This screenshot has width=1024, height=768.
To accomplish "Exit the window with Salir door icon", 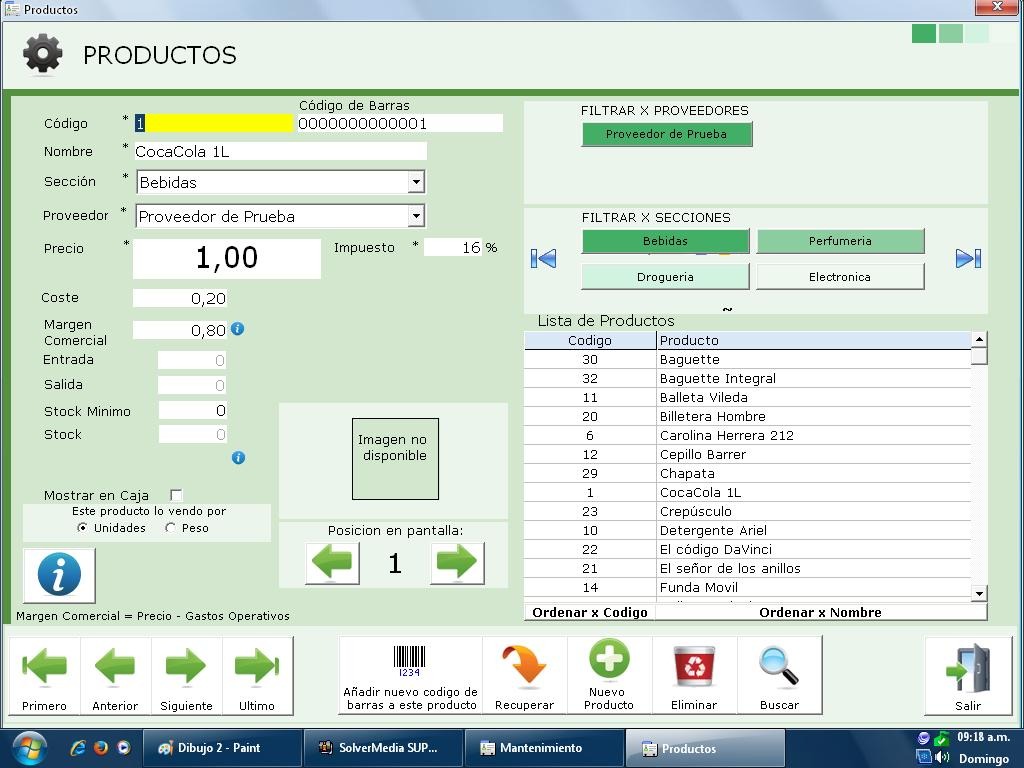I will pos(968,676).
